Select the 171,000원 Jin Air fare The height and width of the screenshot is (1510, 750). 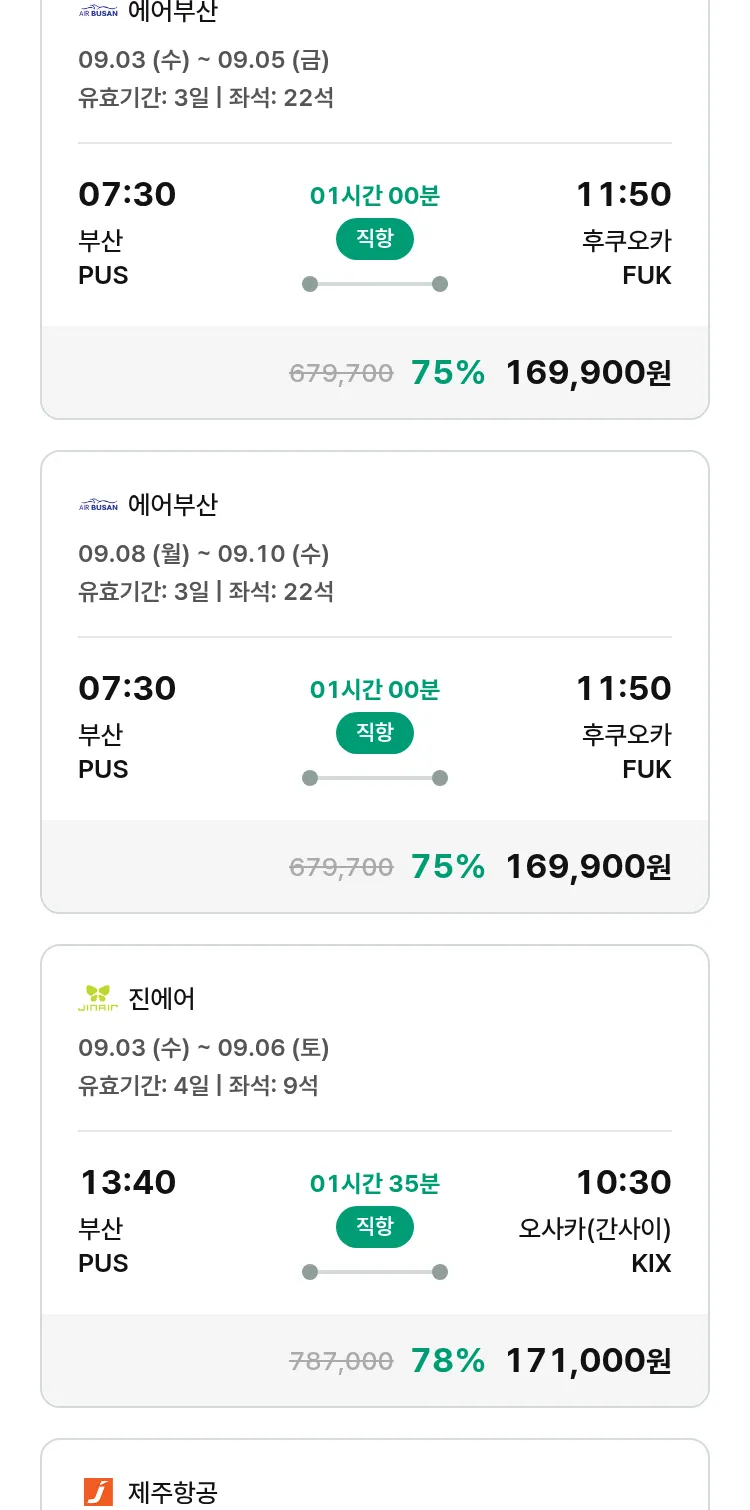[x=588, y=1360]
